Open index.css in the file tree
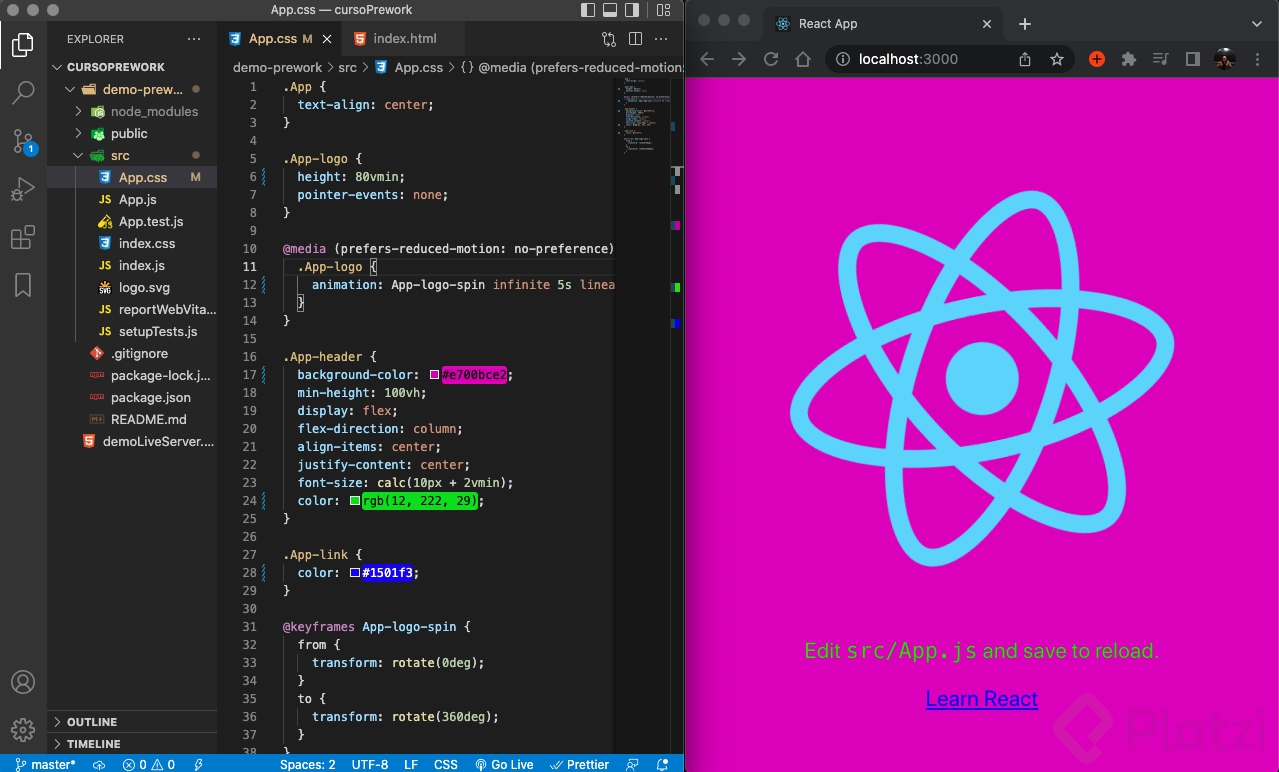Image resolution: width=1279 pixels, height=772 pixels. 147,244
